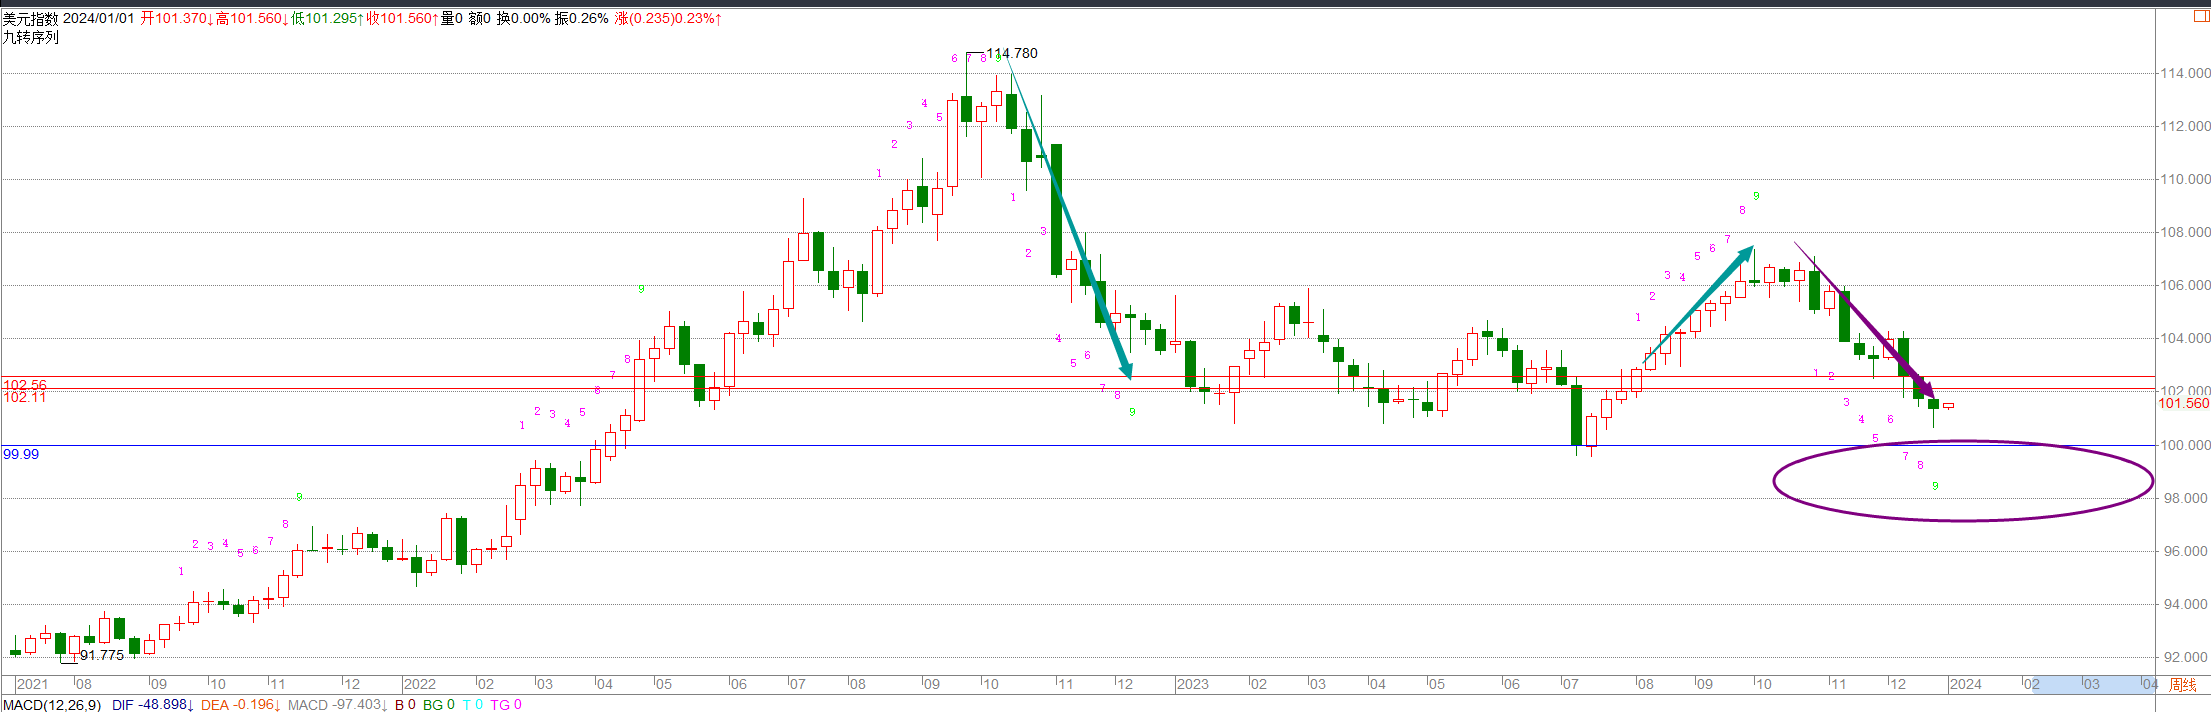Click the 美元指数 chart title
Viewport: 2211px width, 712px height.
31,19
